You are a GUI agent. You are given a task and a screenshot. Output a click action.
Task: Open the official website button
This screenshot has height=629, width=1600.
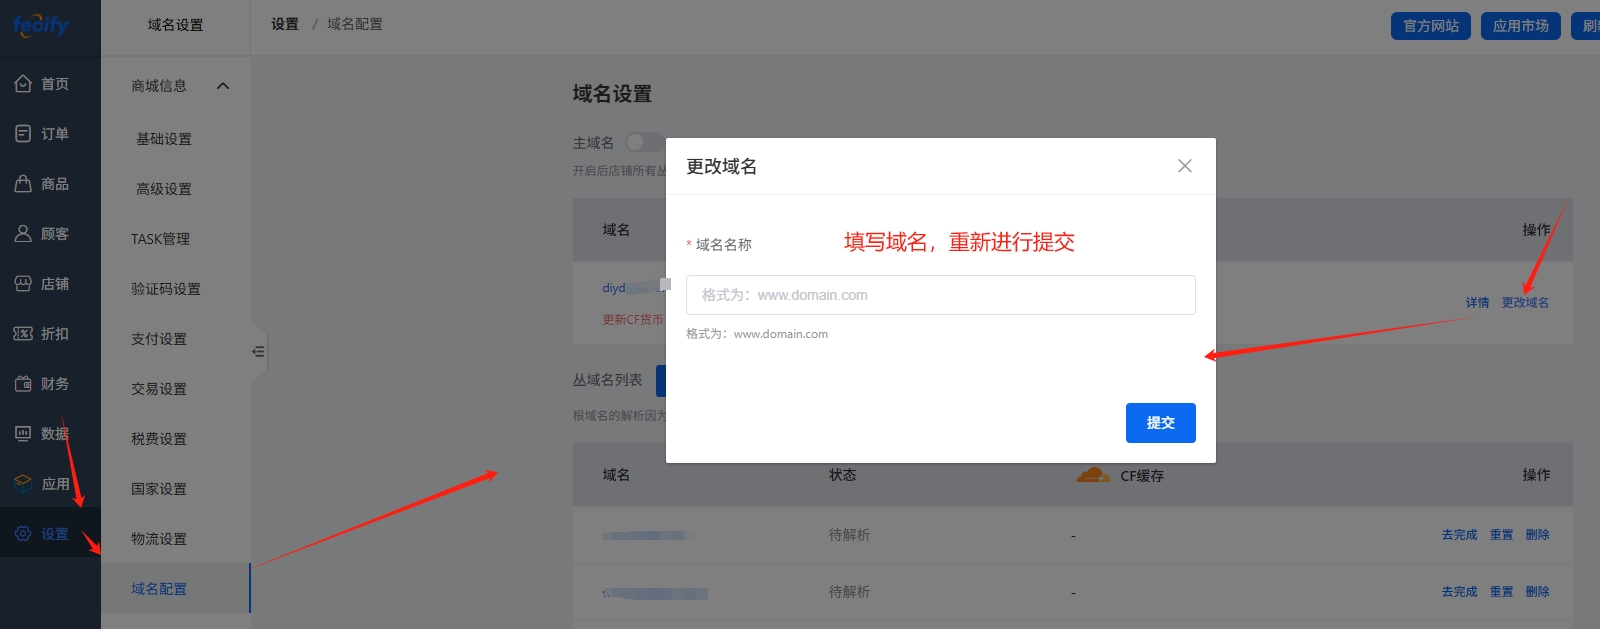click(1430, 26)
